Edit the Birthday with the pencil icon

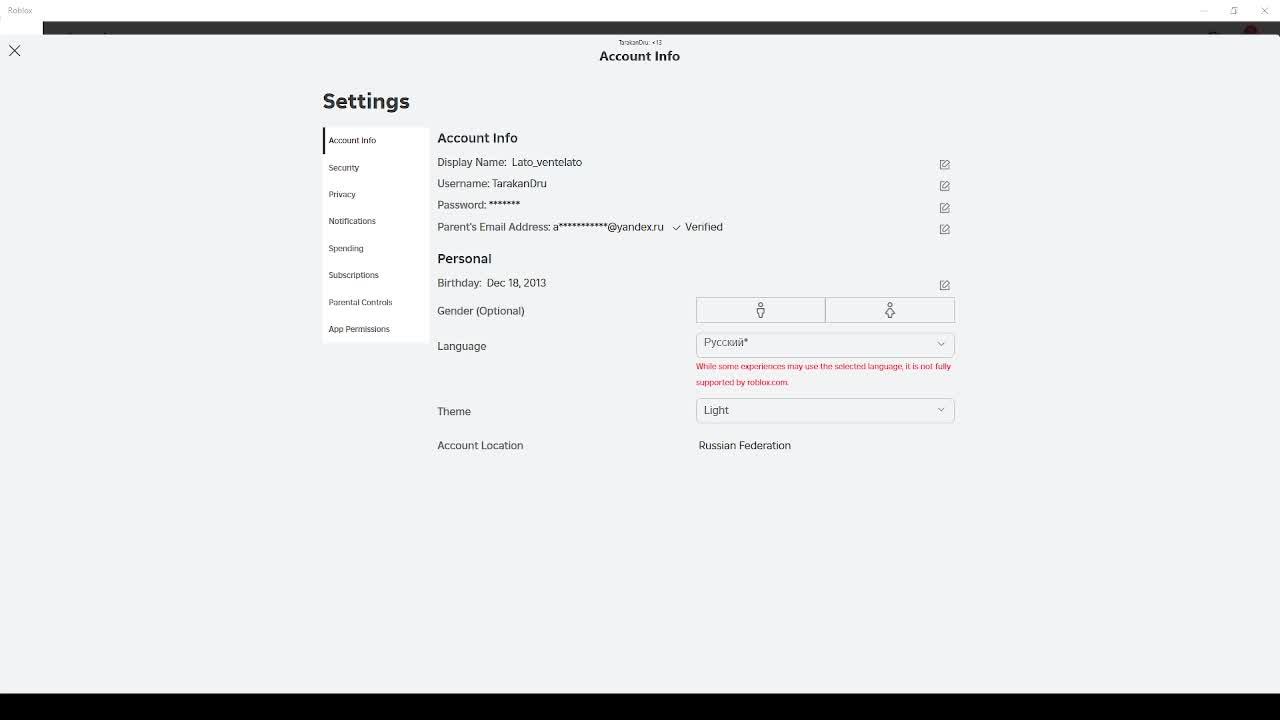point(944,285)
